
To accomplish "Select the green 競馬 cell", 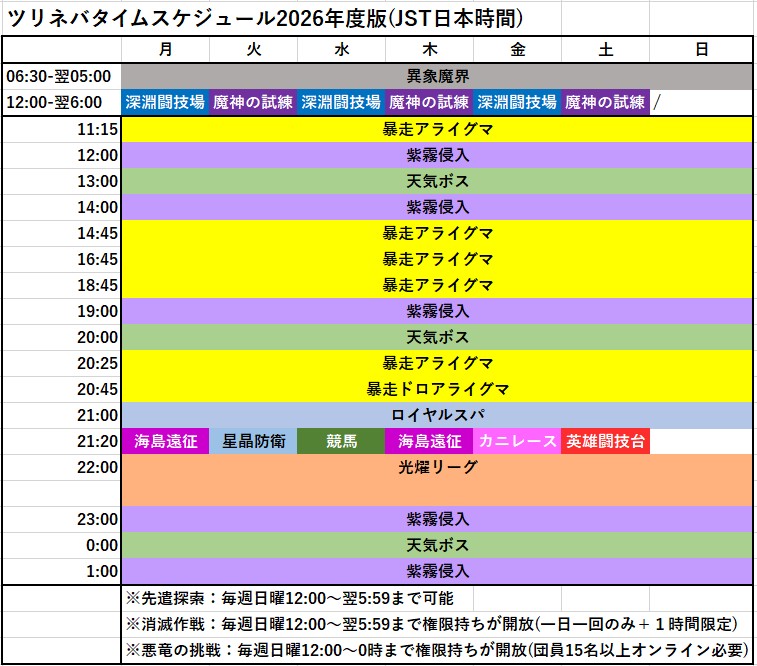I will 341,441.
